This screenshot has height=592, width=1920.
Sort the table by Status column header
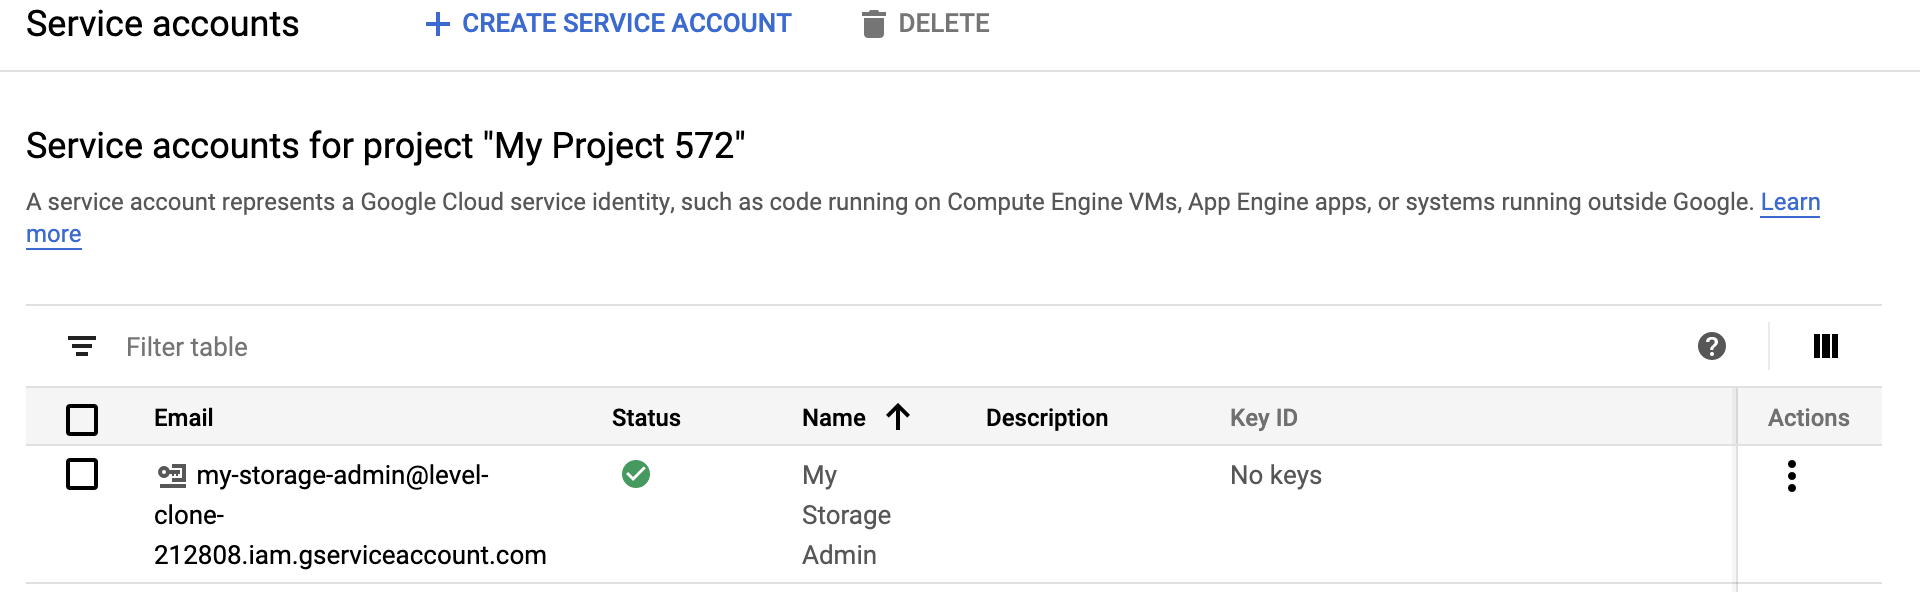(x=646, y=418)
